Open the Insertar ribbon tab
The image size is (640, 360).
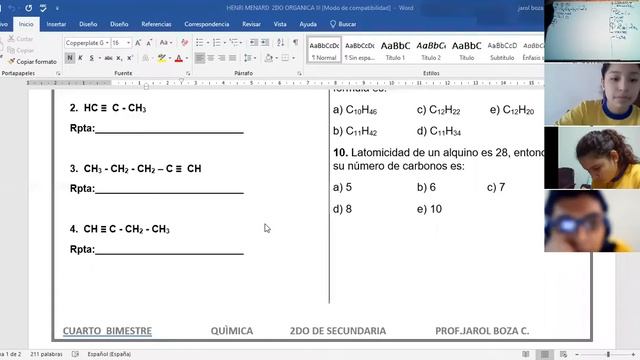56,24
